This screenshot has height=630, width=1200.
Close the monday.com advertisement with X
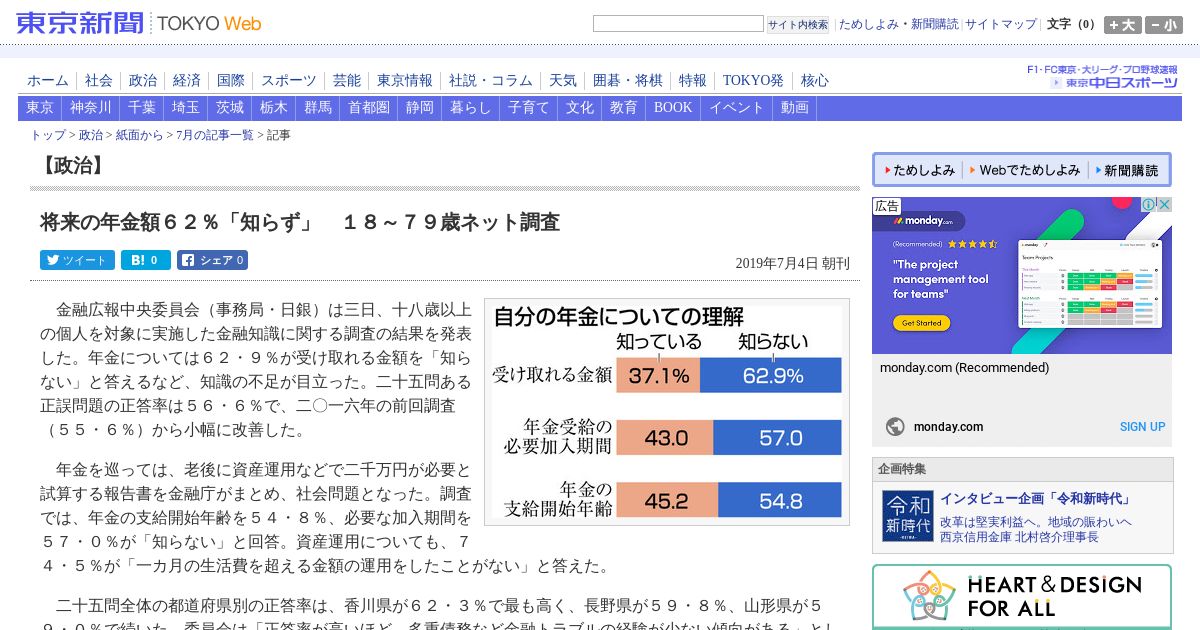pyautogui.click(x=1164, y=205)
